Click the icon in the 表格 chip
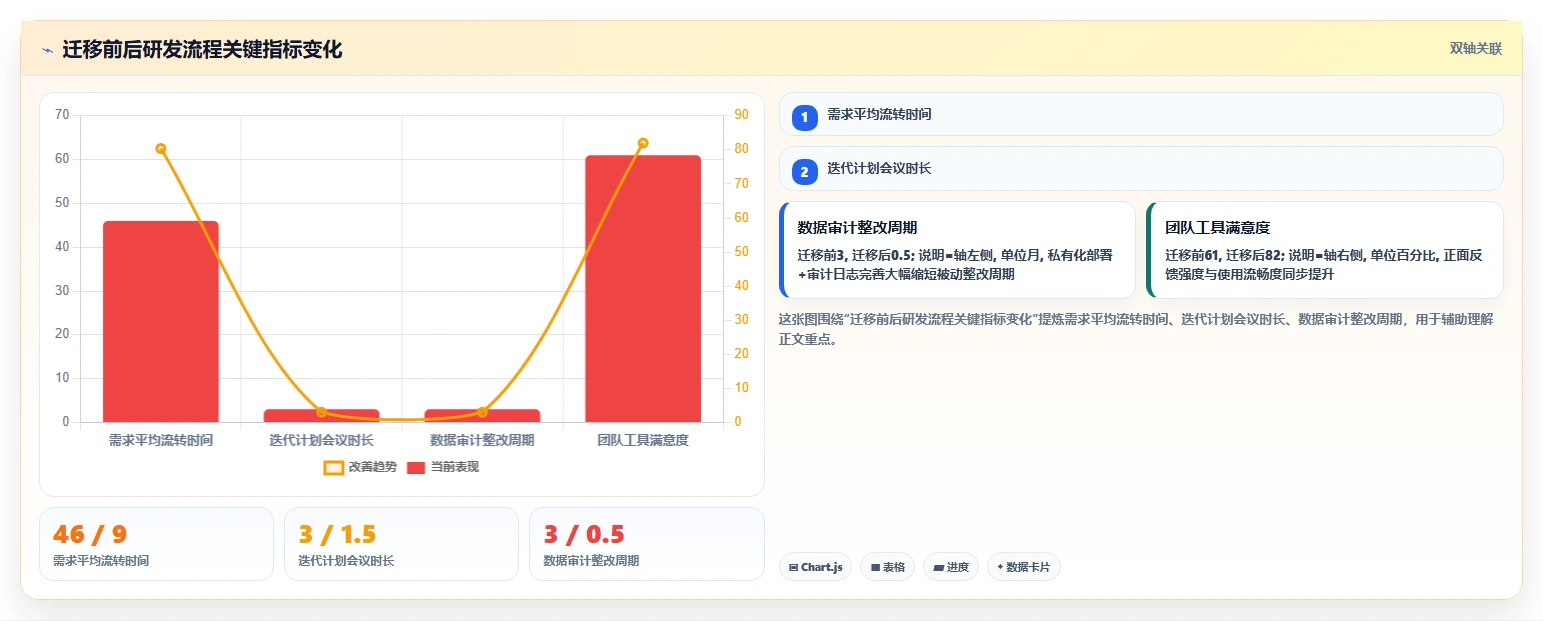Image resolution: width=1543 pixels, height=621 pixels. [x=875, y=567]
